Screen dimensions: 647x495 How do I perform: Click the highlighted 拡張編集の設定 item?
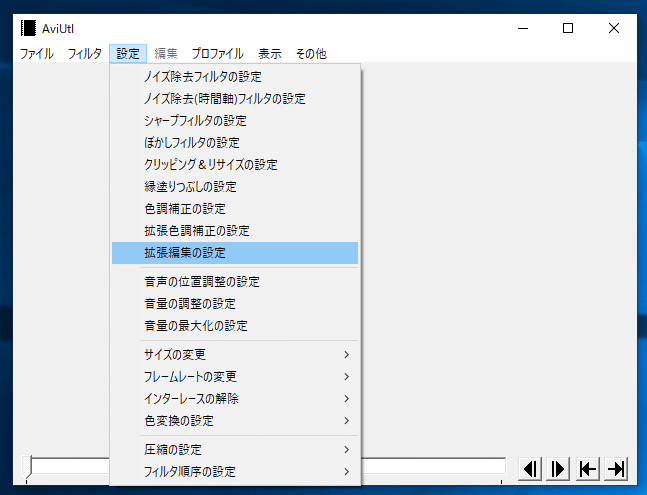[x=235, y=253]
